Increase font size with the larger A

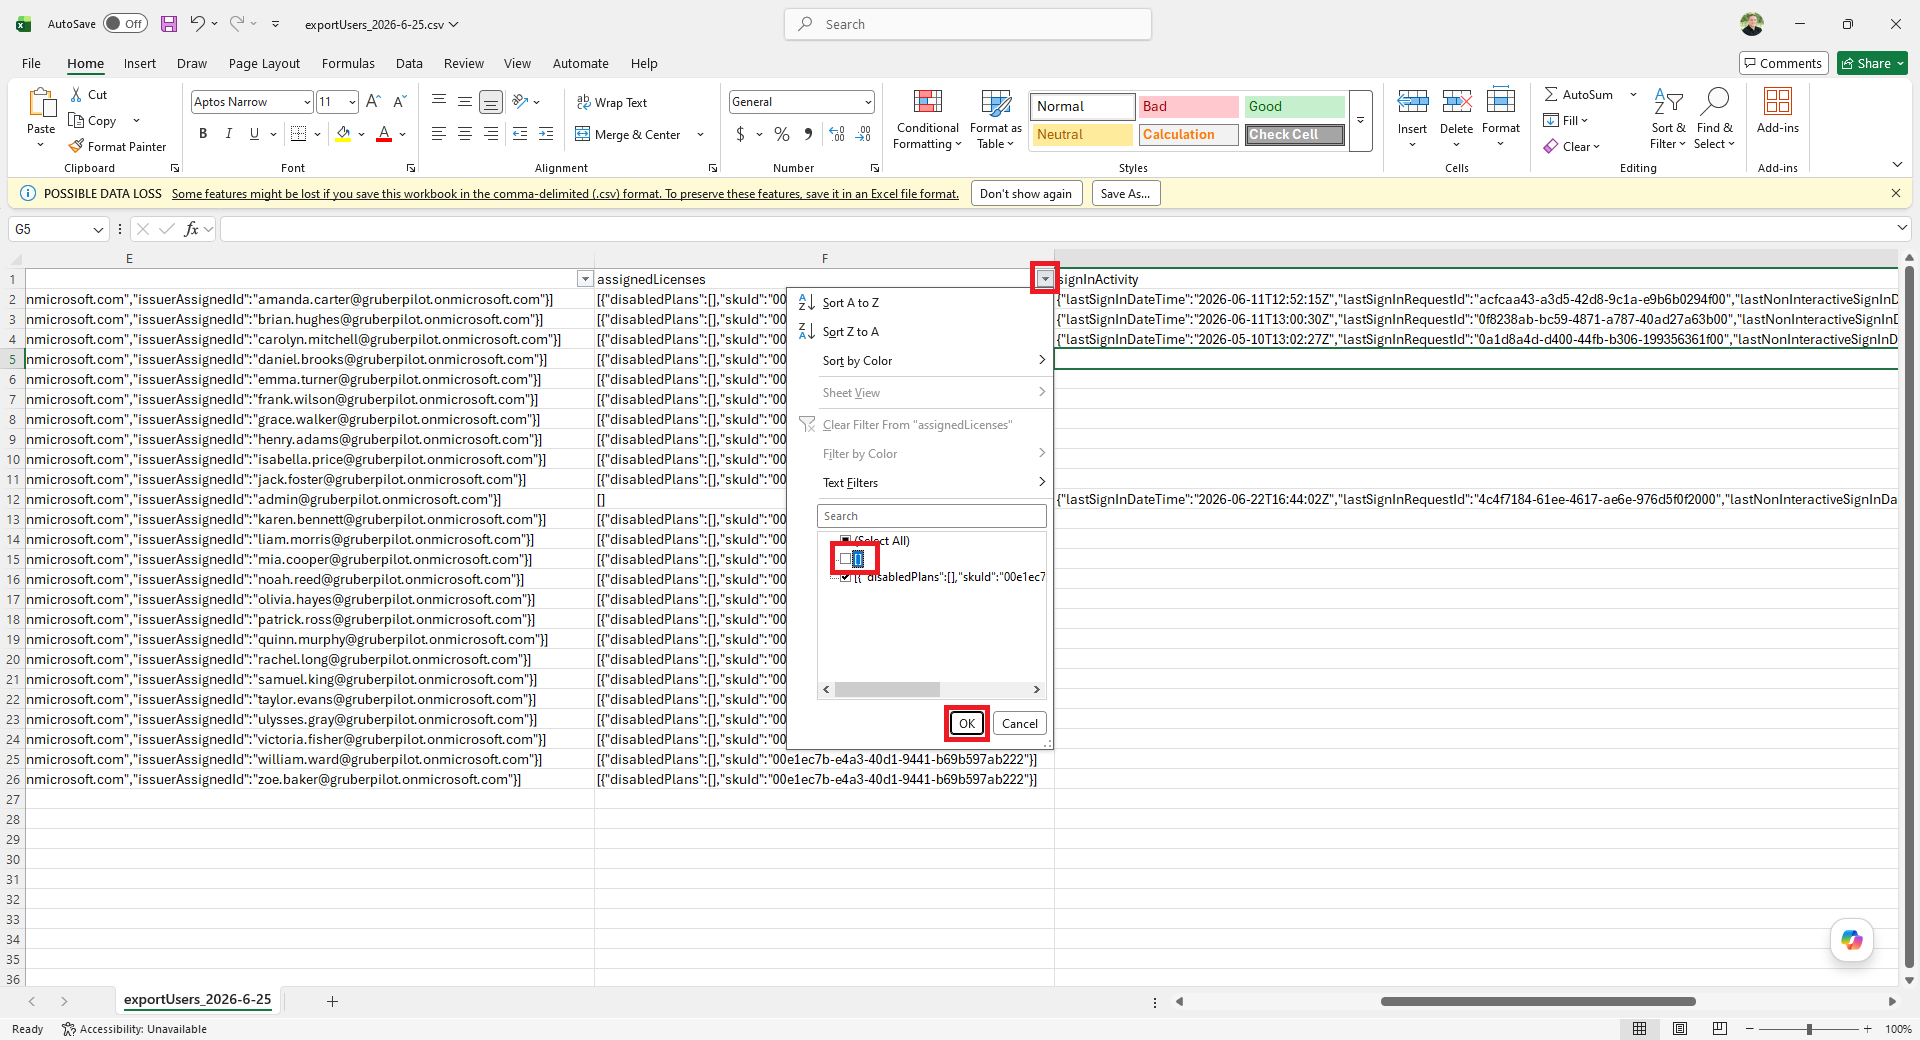[x=373, y=102]
